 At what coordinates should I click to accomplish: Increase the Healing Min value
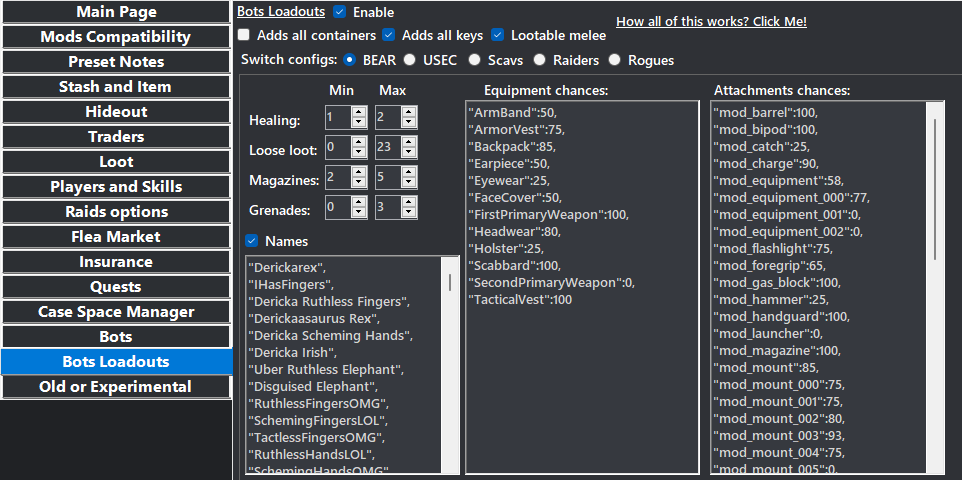tap(359, 113)
